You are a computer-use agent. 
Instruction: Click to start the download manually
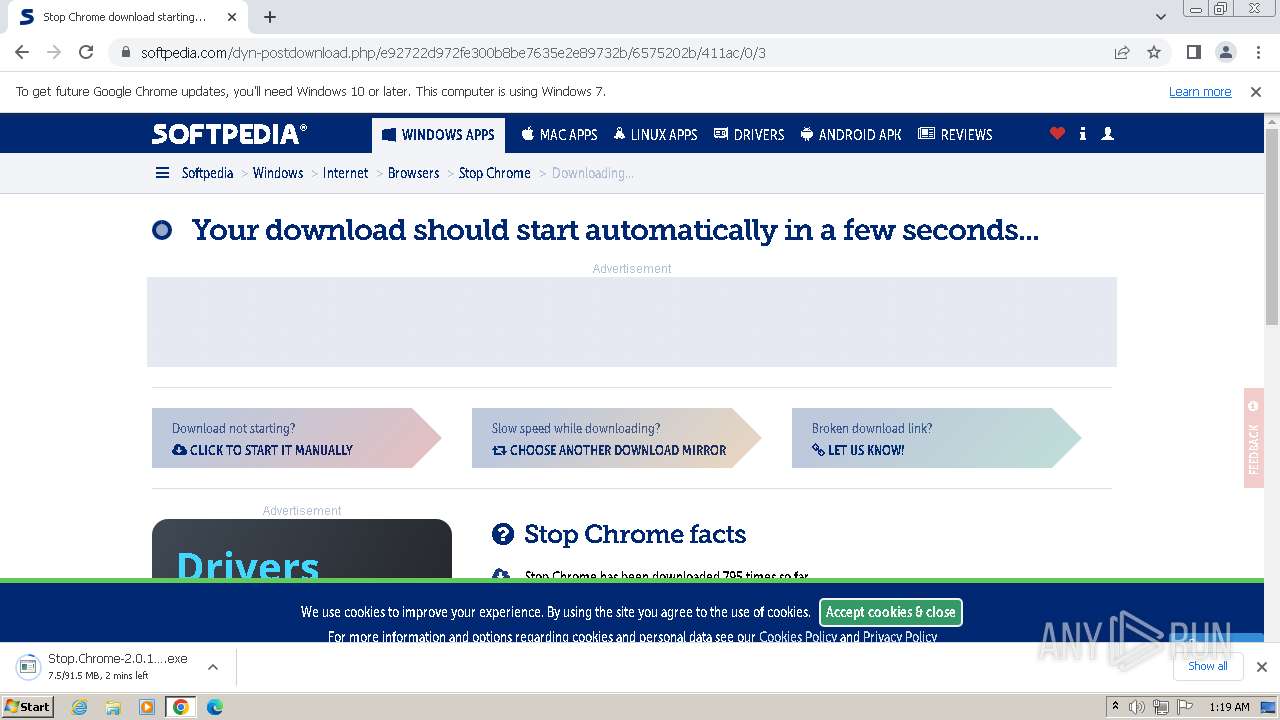tap(296, 438)
